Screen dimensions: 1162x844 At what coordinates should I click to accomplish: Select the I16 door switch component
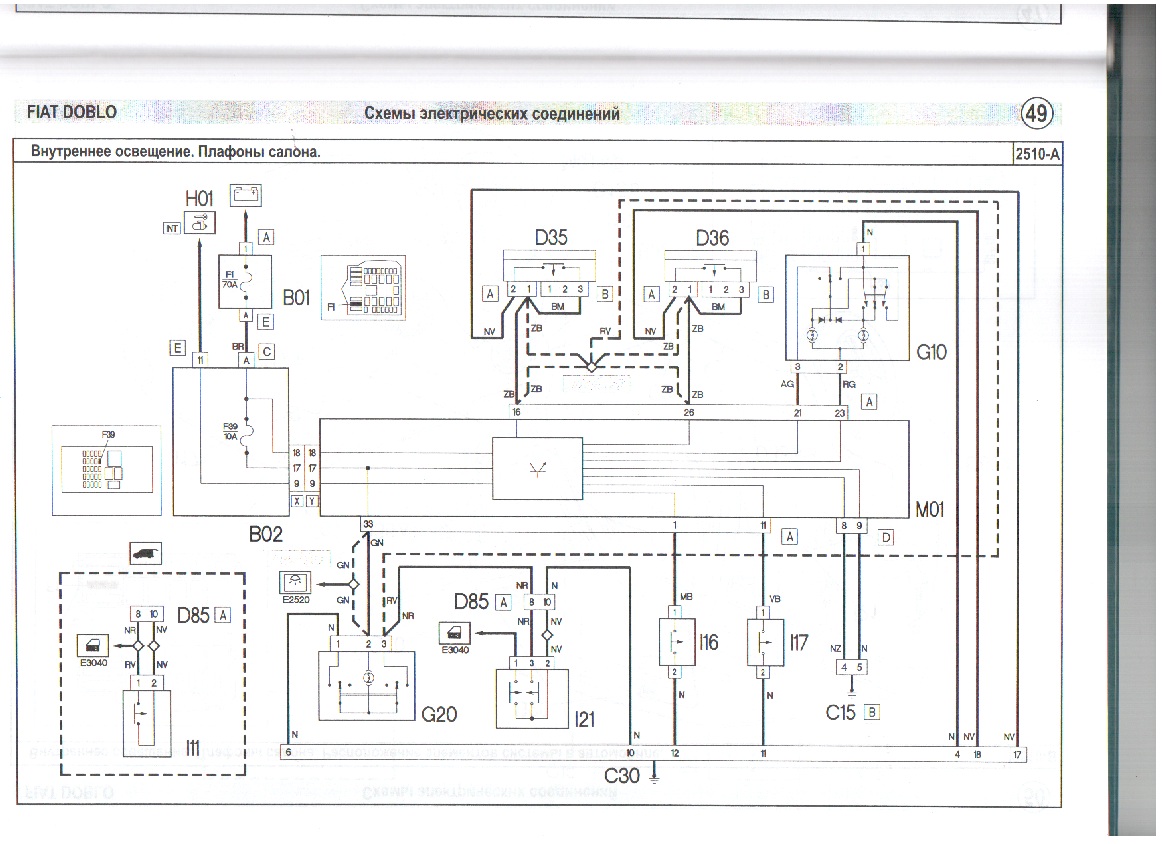pyautogui.click(x=676, y=642)
